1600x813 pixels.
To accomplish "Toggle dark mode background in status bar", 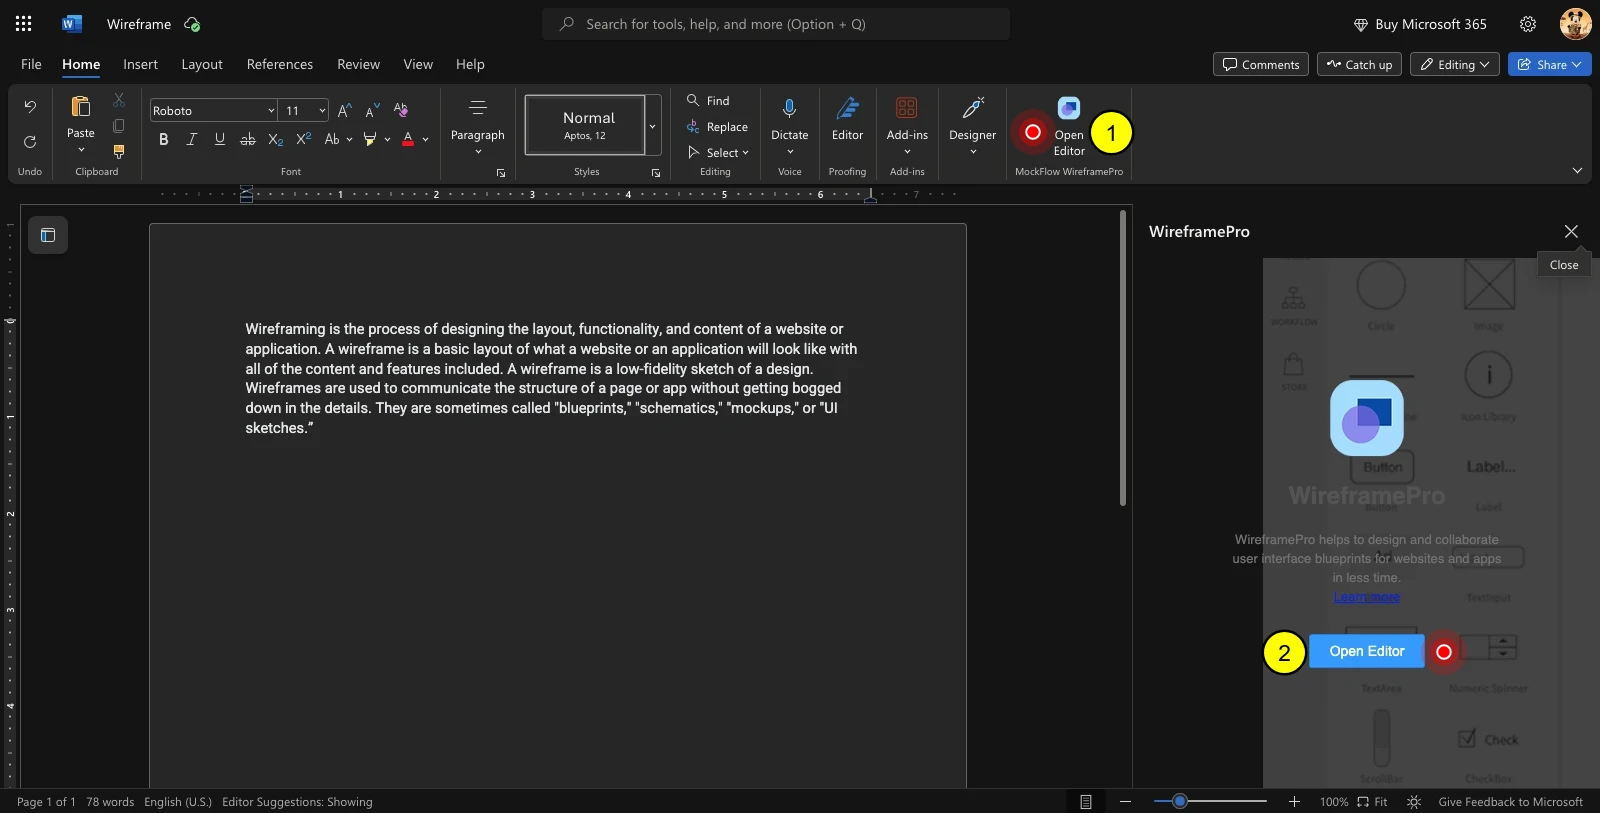I will (1414, 802).
